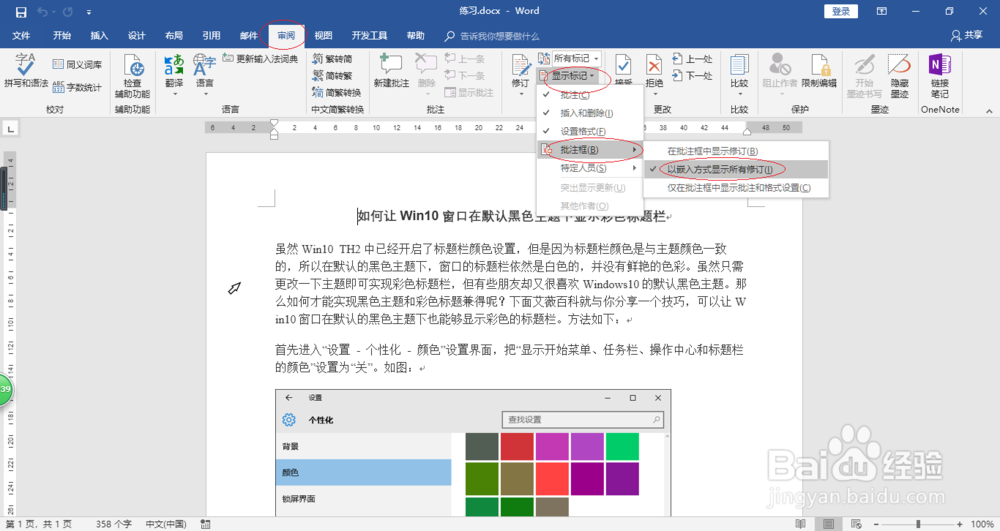Expand the 批注框(B) submenu
Image resolution: width=1000 pixels, height=531 pixels.
(x=590, y=150)
